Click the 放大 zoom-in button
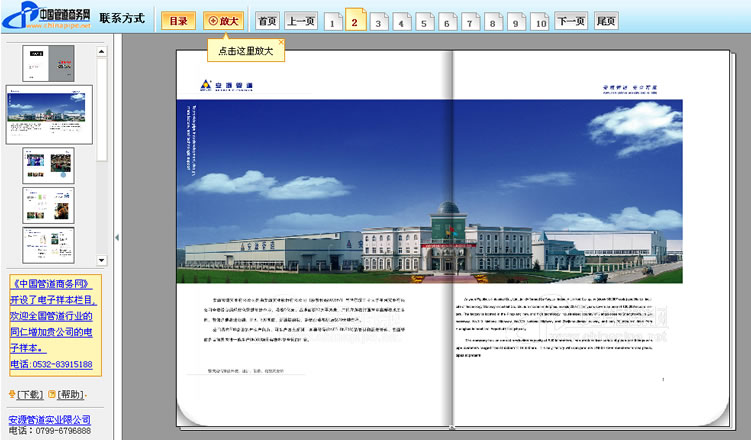Viewport: 751px width, 440px height. pos(224,20)
